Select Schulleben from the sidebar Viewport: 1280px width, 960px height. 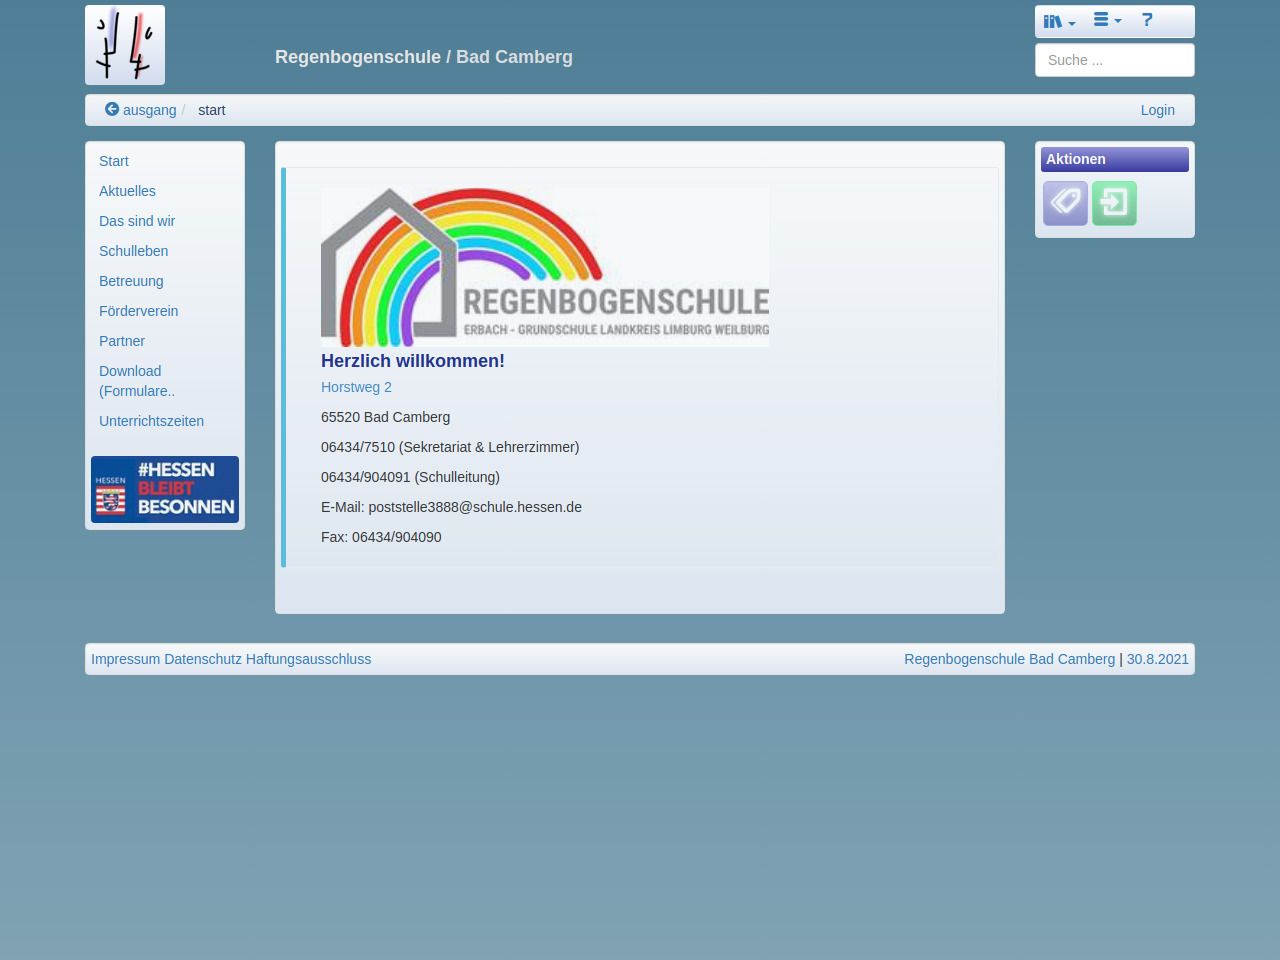click(133, 251)
